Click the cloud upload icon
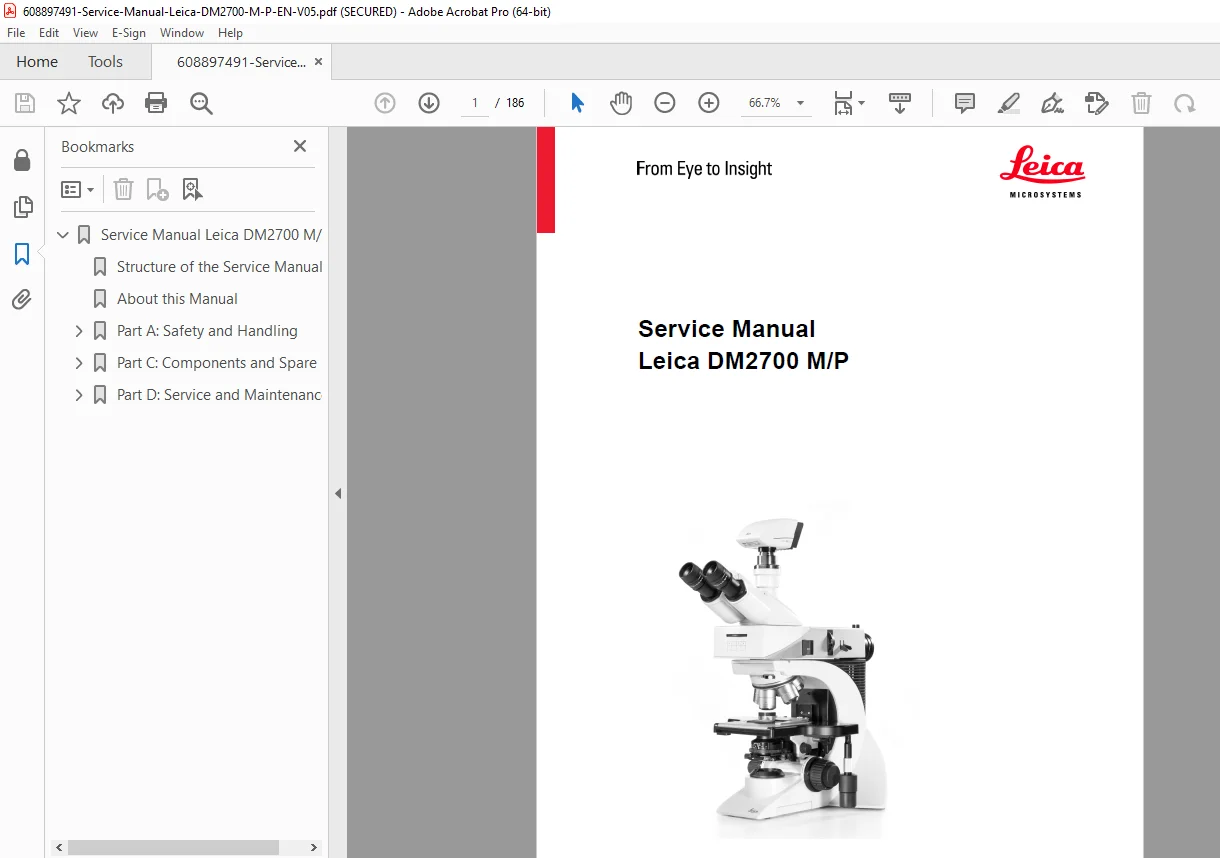Screen dimensions: 1220x858 [x=113, y=103]
